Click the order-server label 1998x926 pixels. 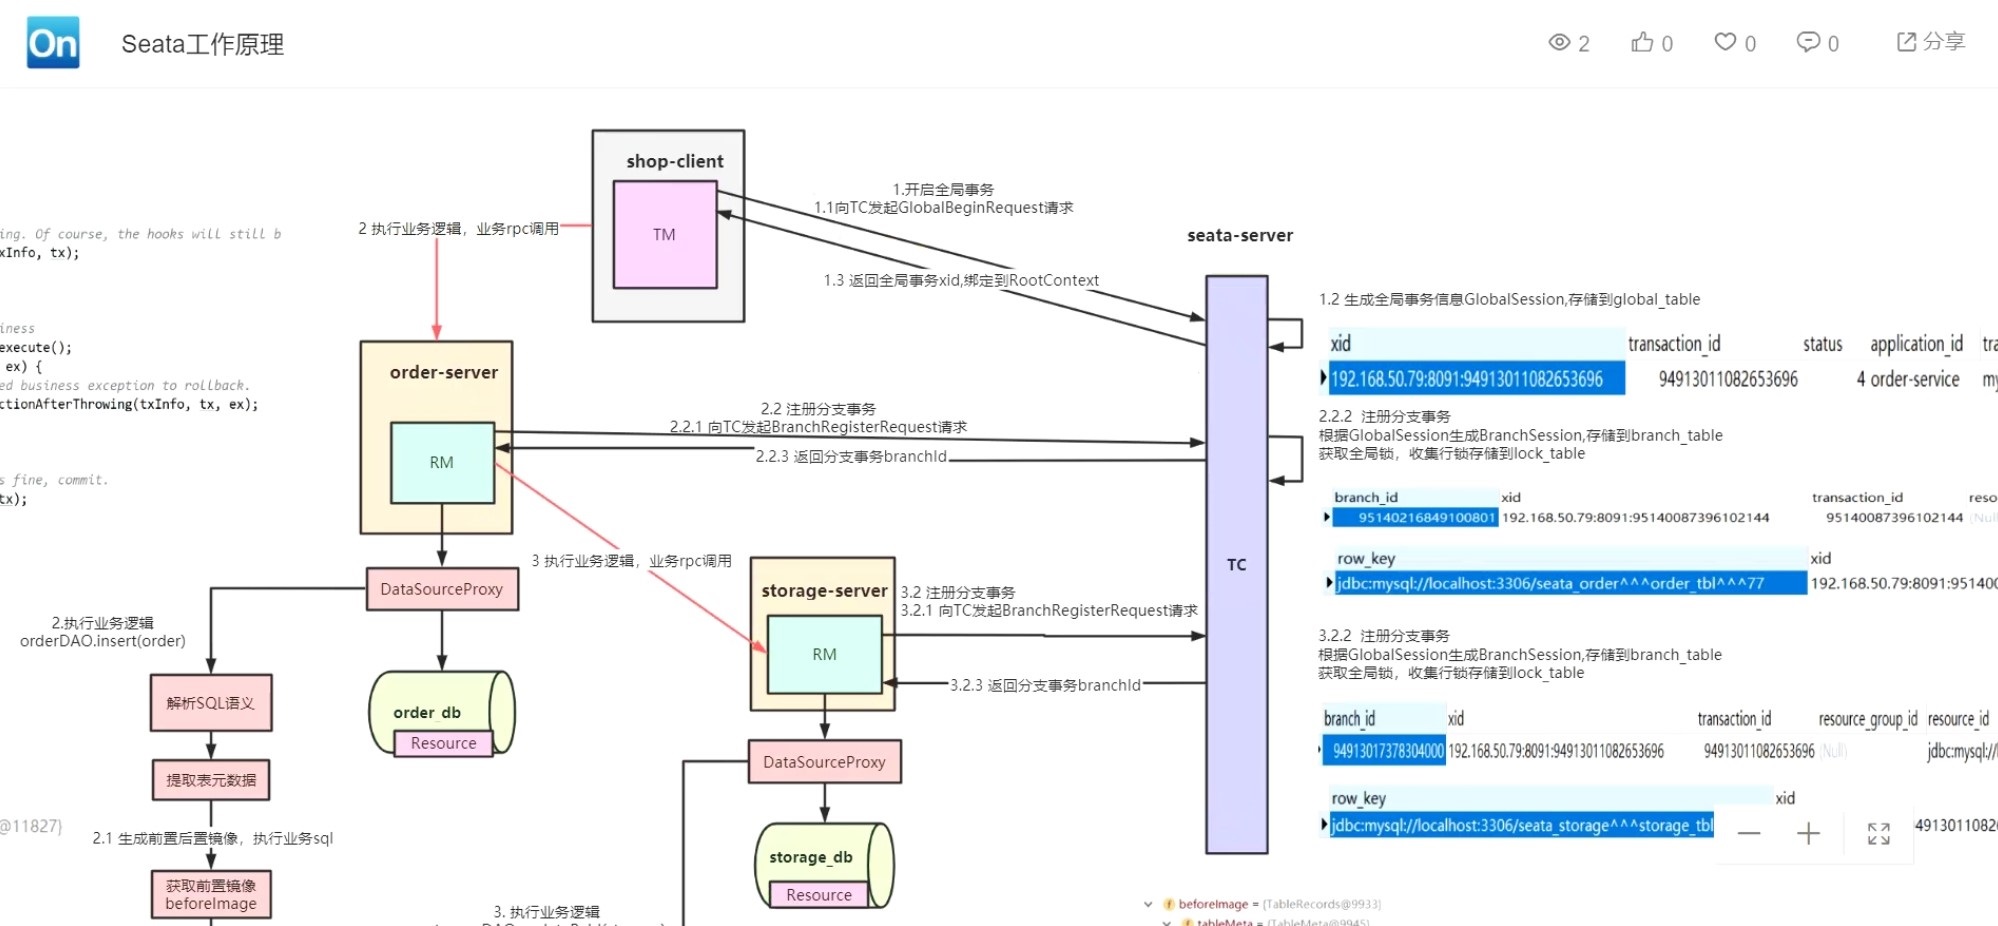[444, 372]
